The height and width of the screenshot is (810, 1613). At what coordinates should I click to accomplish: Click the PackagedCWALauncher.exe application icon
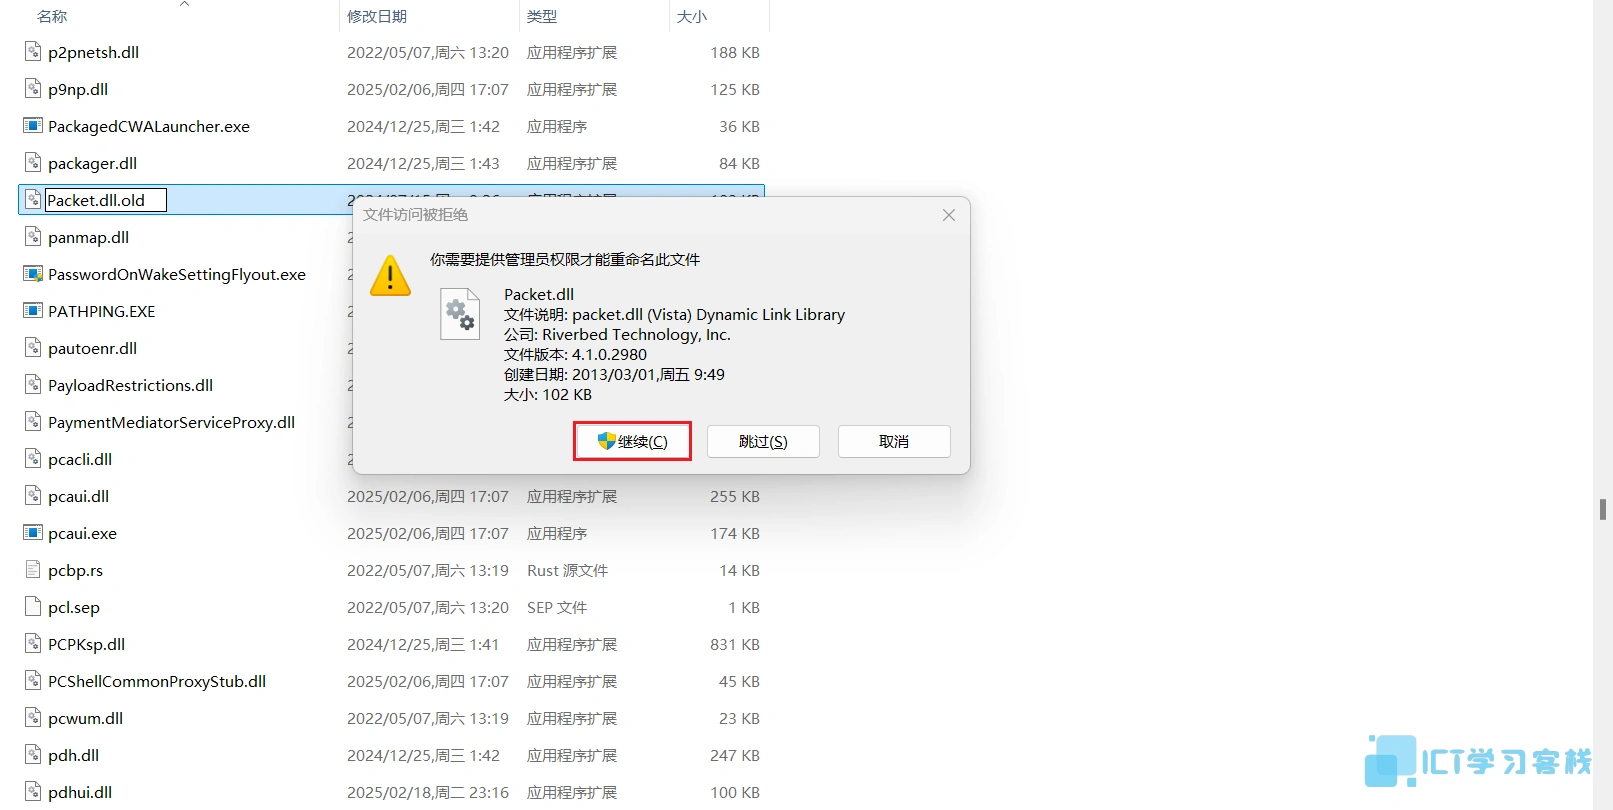33,126
